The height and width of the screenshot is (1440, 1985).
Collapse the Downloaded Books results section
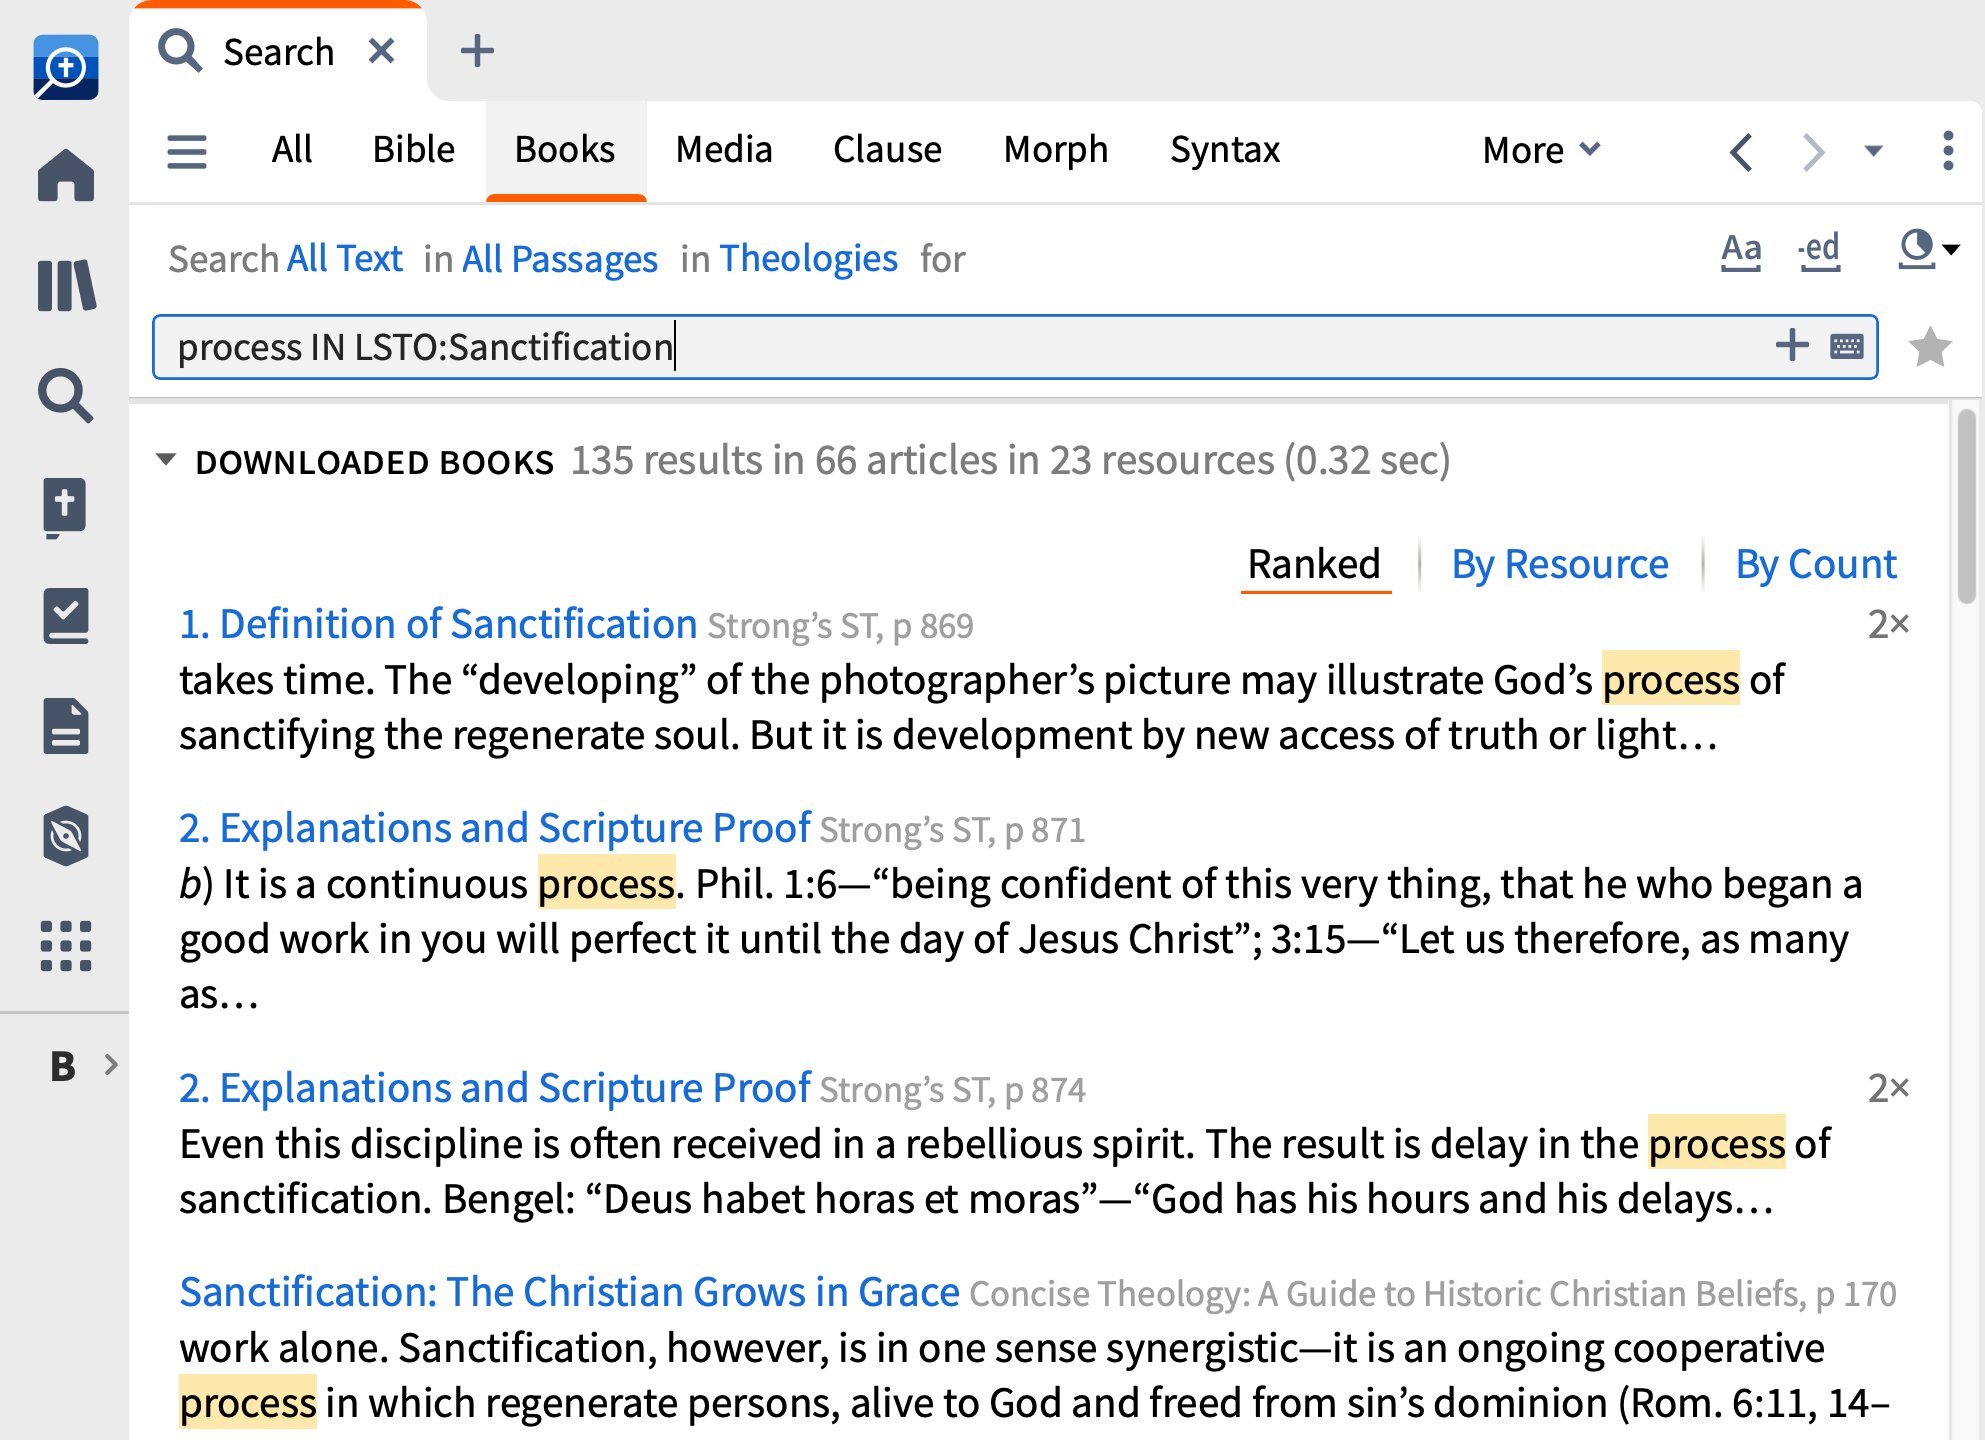click(166, 461)
